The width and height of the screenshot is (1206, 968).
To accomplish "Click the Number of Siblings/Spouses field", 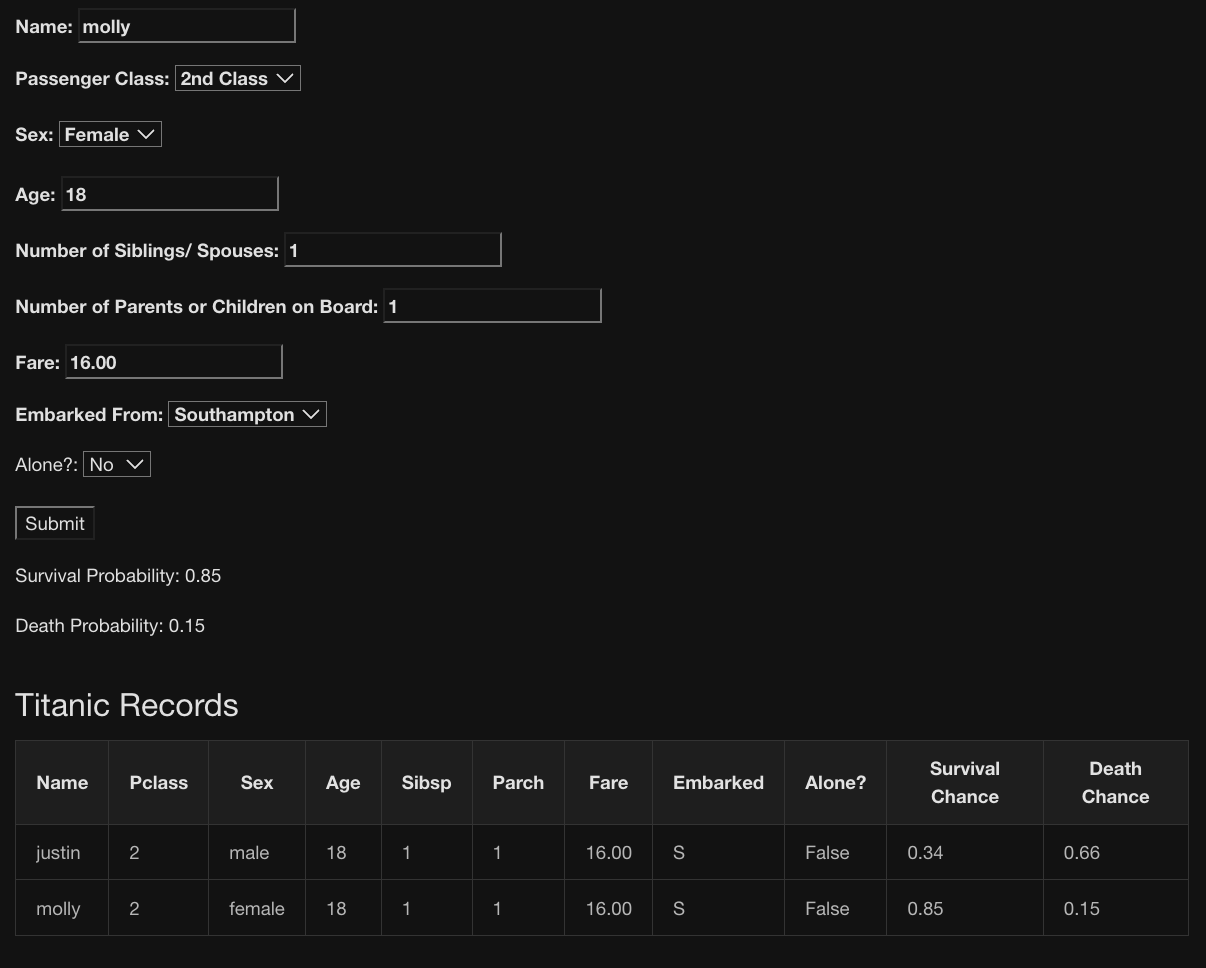I will (x=393, y=250).
